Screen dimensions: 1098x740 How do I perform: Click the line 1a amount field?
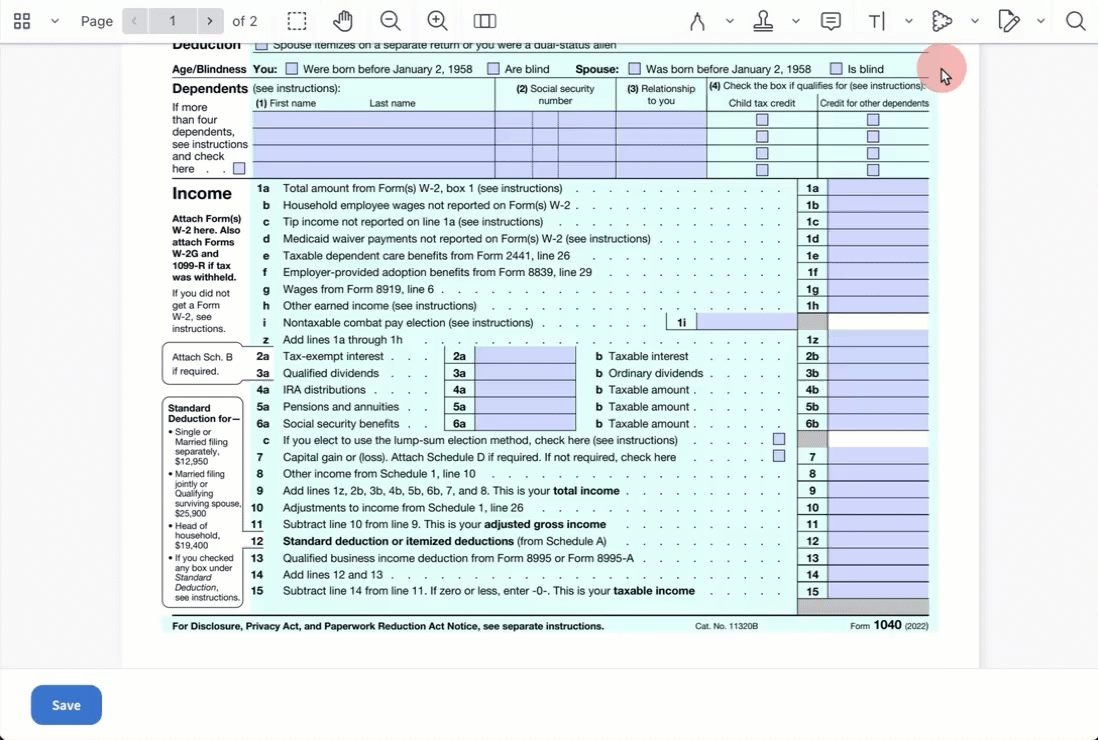877,188
